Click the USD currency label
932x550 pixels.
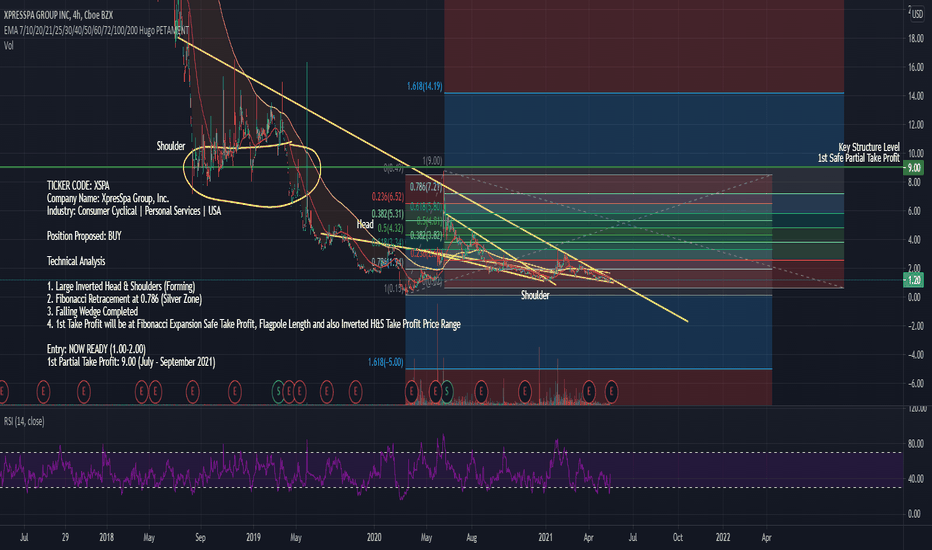tap(918, 14)
